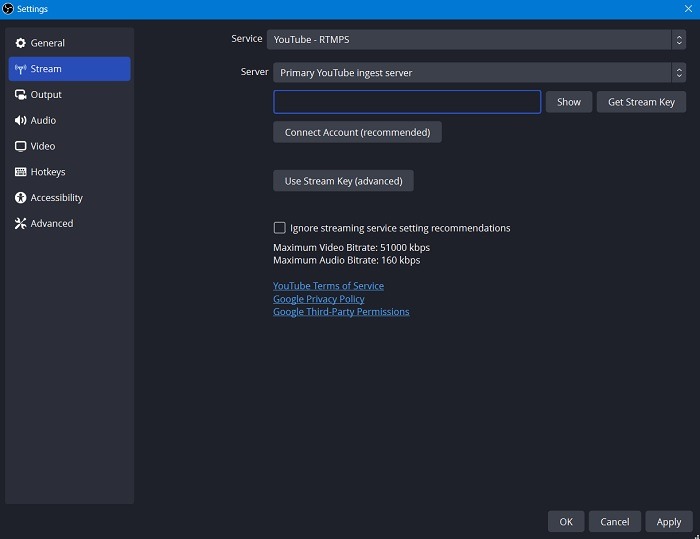The width and height of the screenshot is (700, 539).
Task: Focus the stream key input field
Action: pyautogui.click(x=407, y=102)
